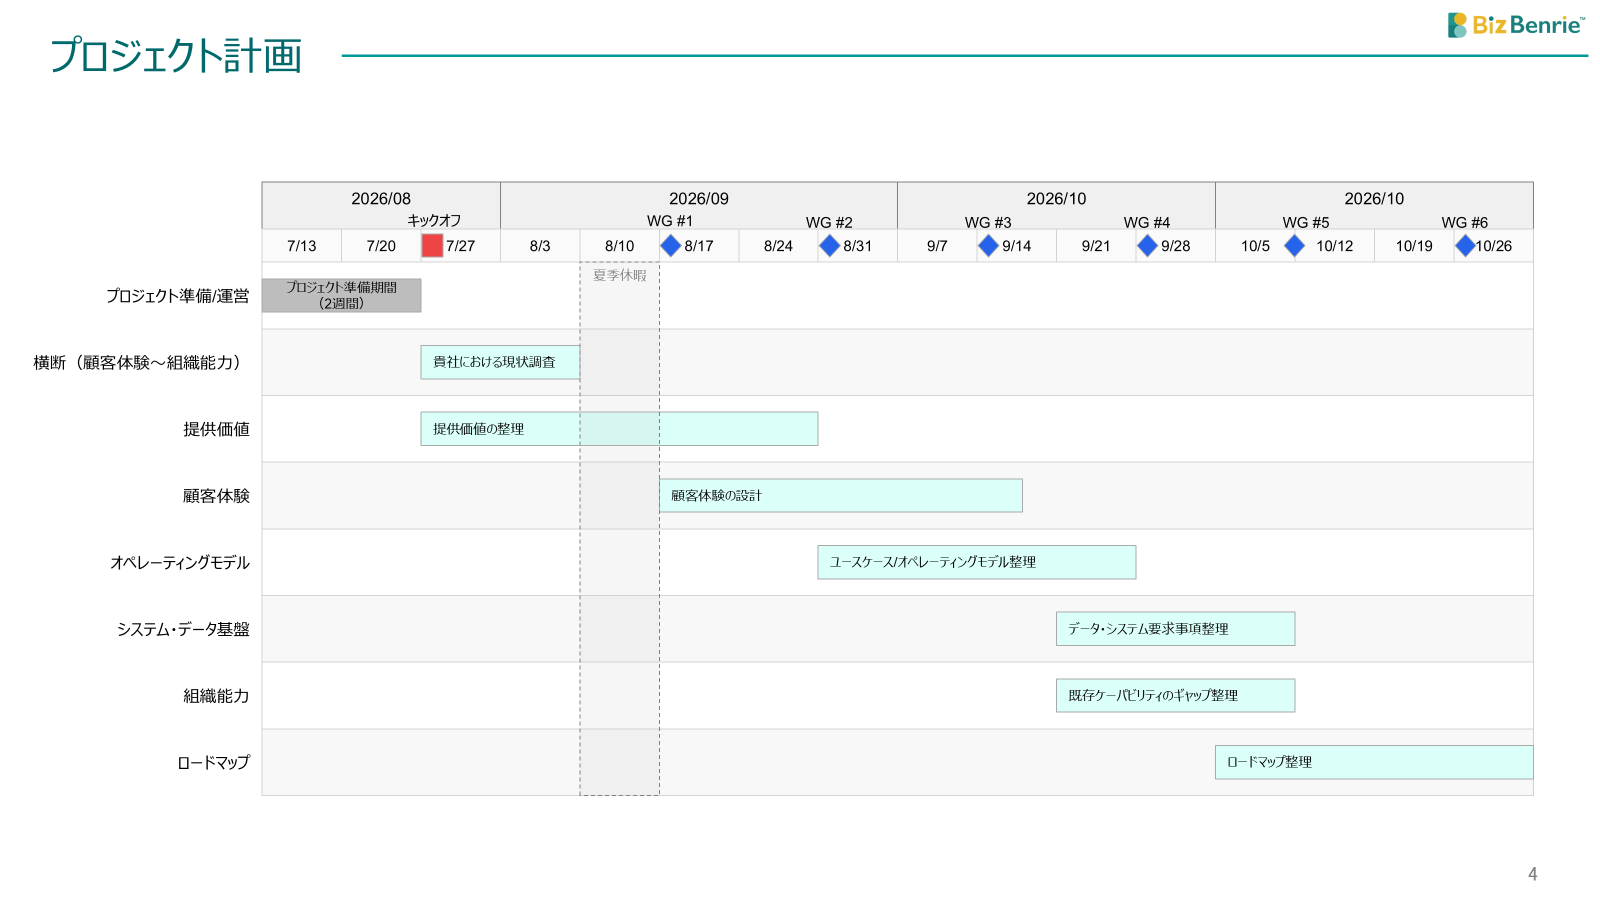Image resolution: width=1600 pixels, height=900 pixels.
Task: Select the 顧客体験の設計 task bar
Action: [840, 495]
